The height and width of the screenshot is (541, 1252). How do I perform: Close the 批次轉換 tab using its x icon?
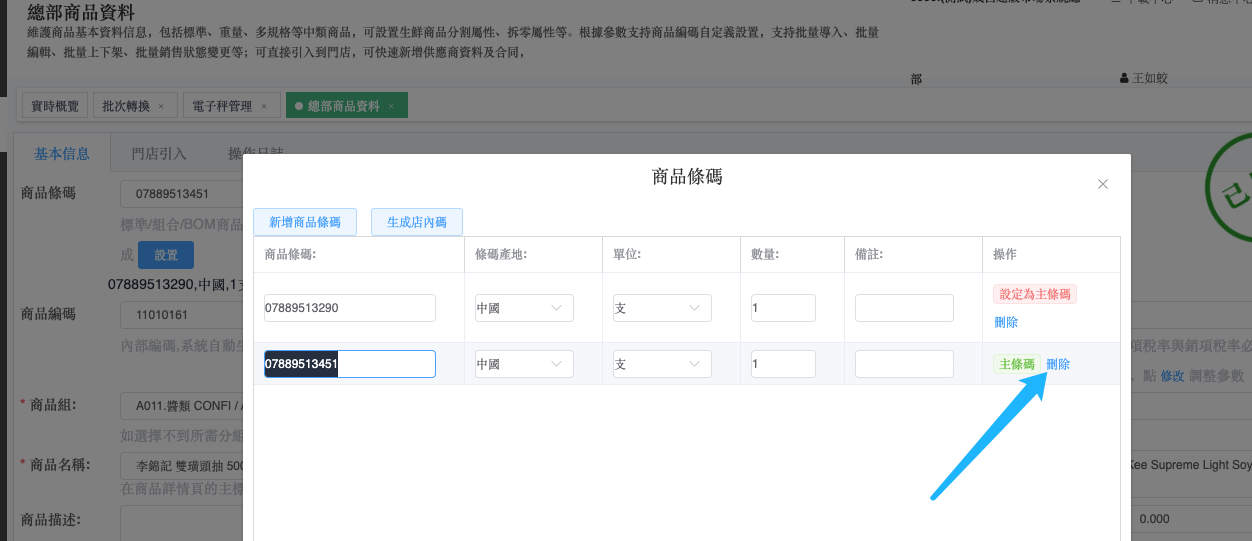(161, 106)
